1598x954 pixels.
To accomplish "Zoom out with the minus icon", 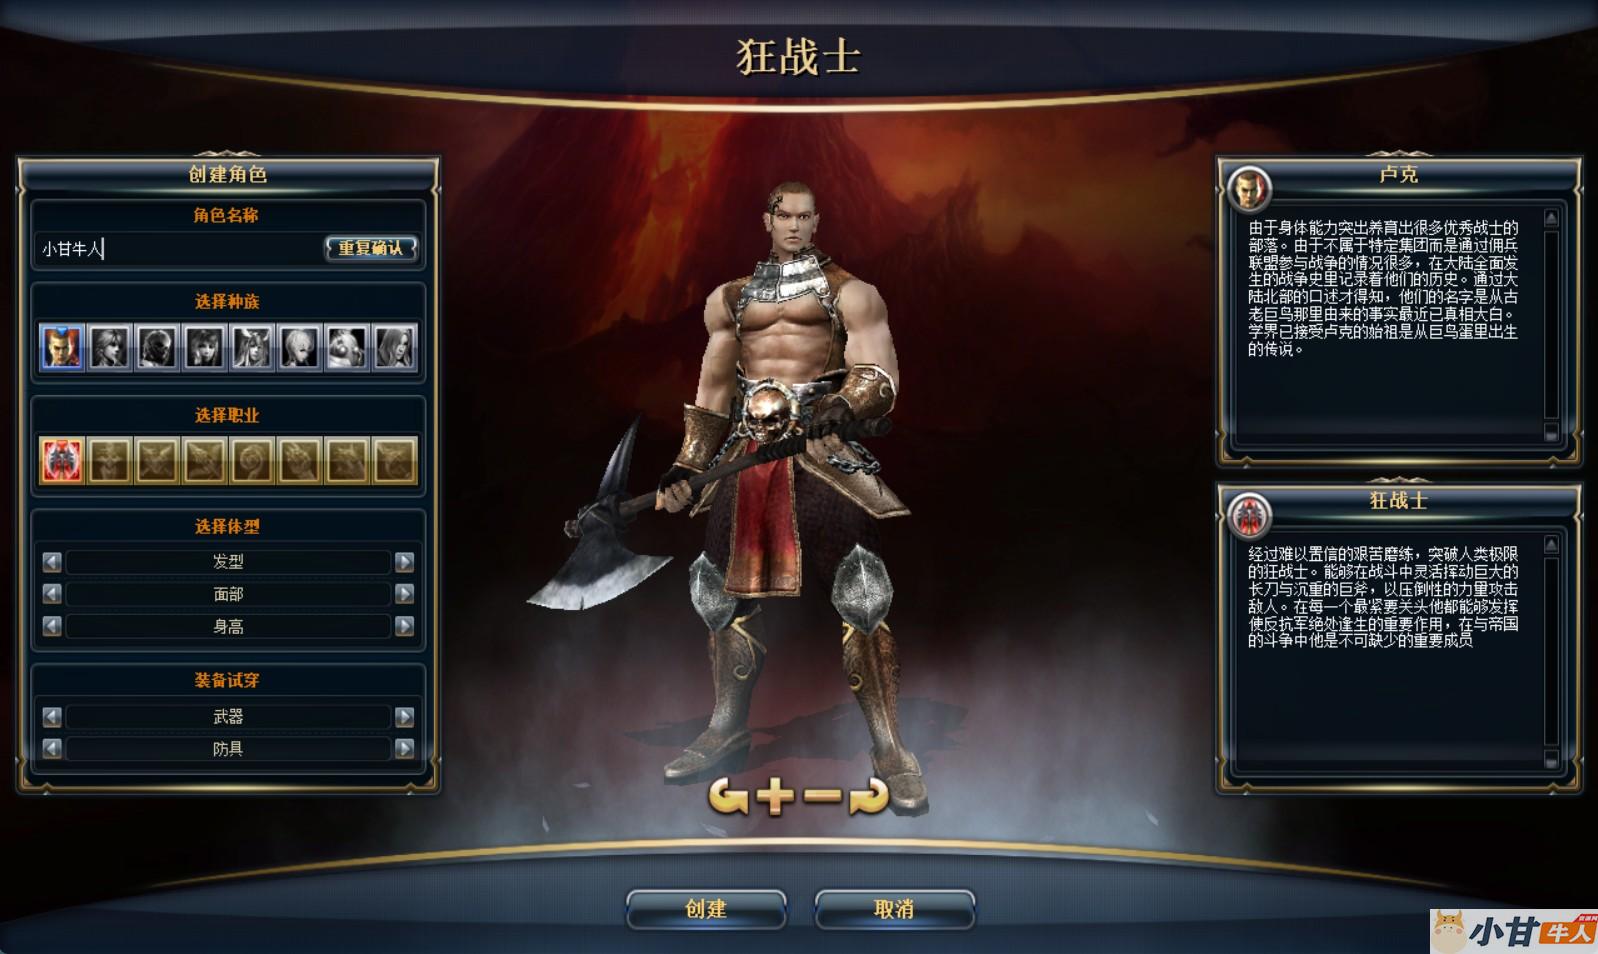I will 823,796.
